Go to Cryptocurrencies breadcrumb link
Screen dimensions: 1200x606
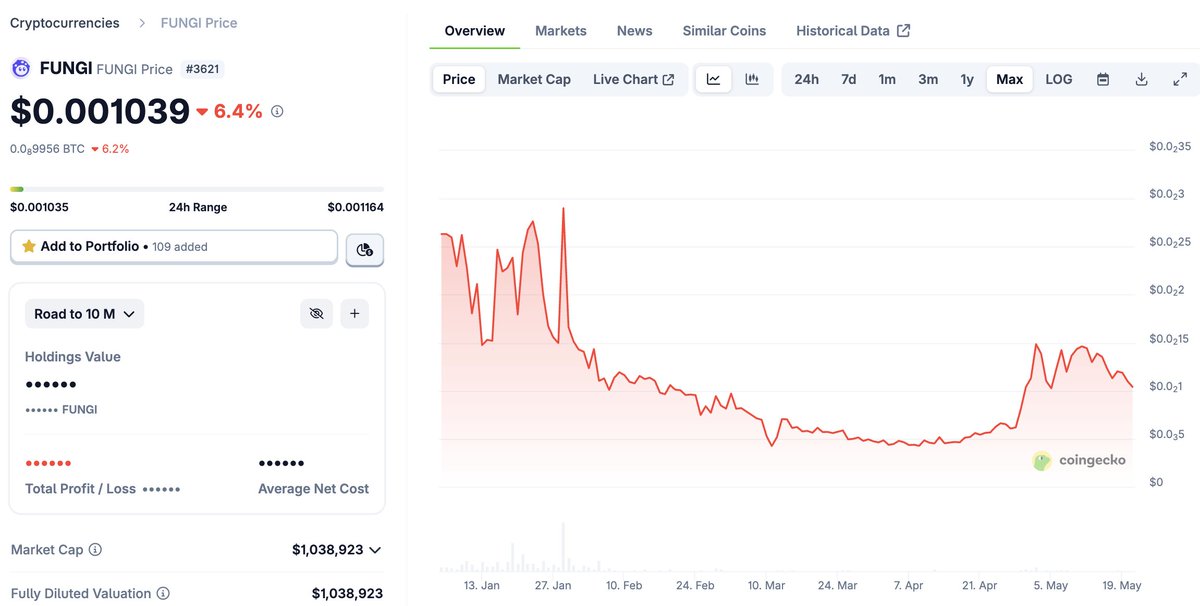click(x=65, y=23)
